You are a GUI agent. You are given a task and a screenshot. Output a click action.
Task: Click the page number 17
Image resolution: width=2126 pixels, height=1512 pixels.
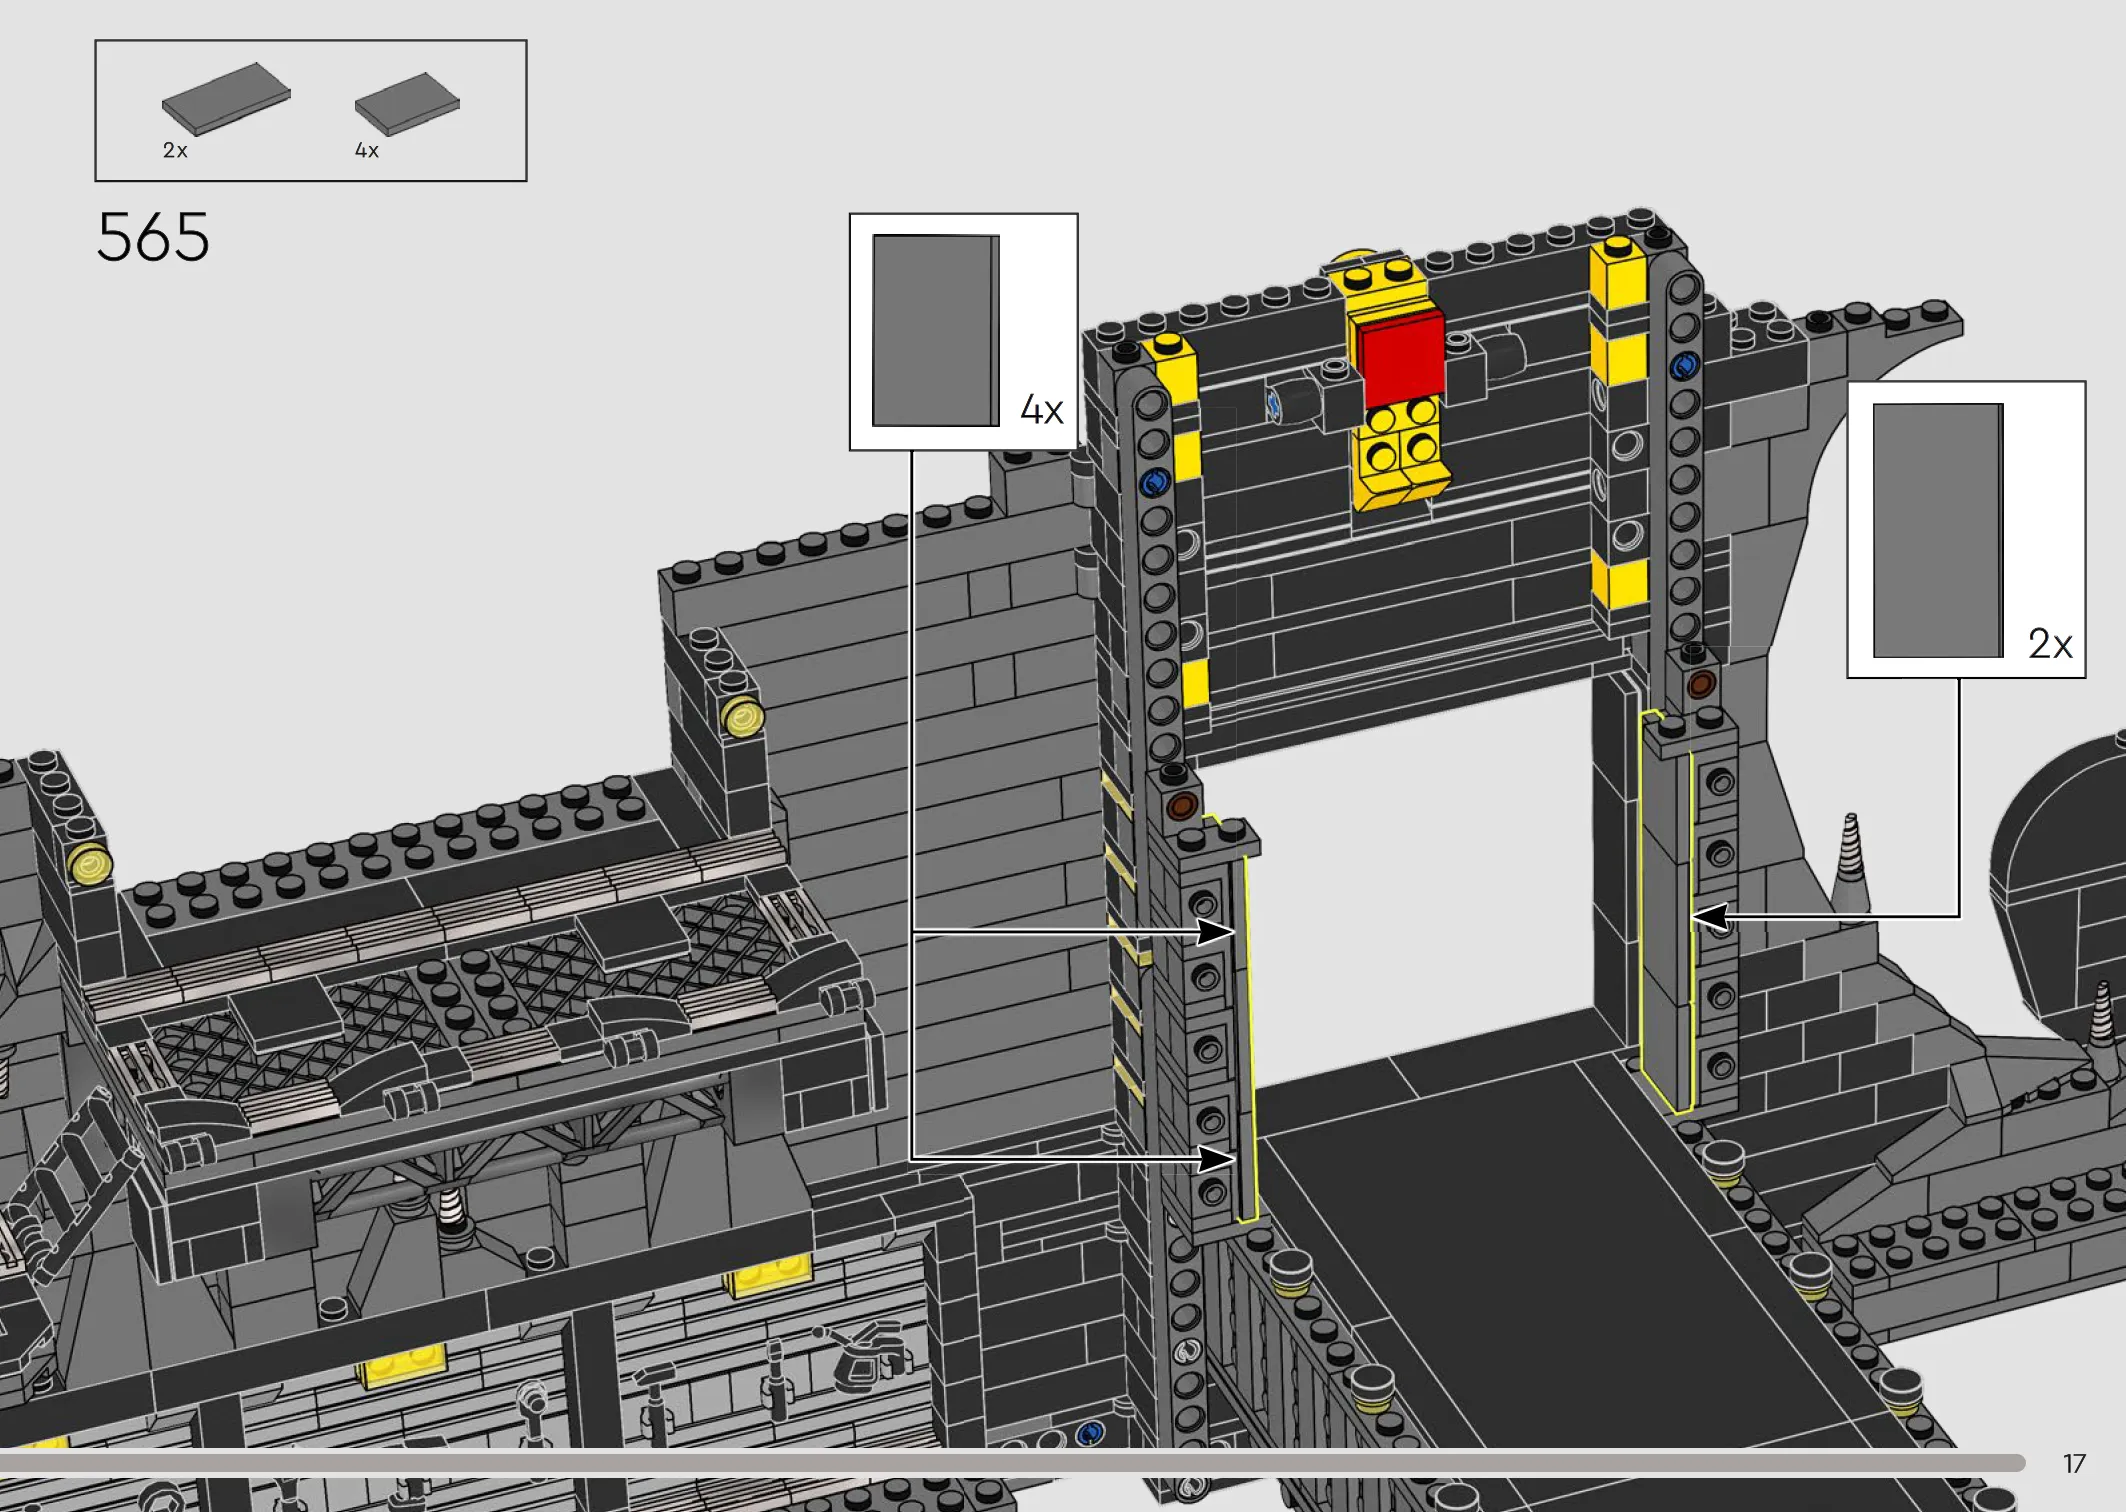[x=2074, y=1464]
